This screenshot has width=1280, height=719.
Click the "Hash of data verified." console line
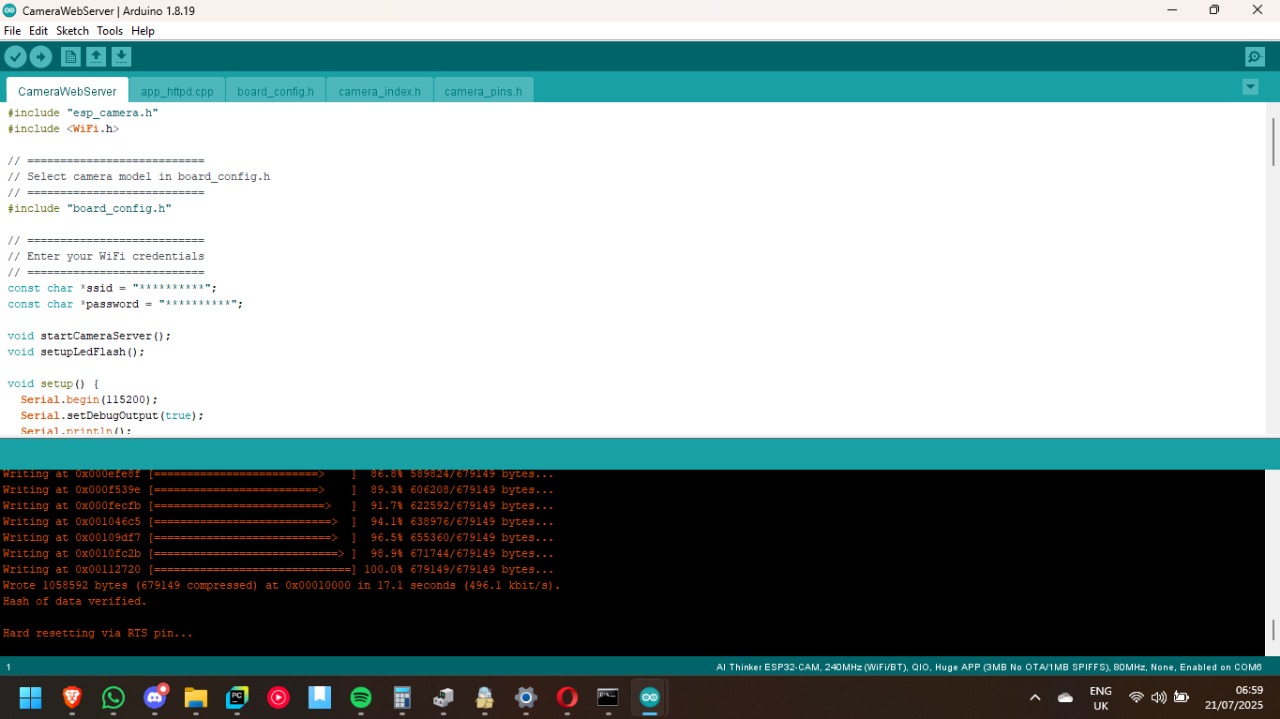point(75,602)
